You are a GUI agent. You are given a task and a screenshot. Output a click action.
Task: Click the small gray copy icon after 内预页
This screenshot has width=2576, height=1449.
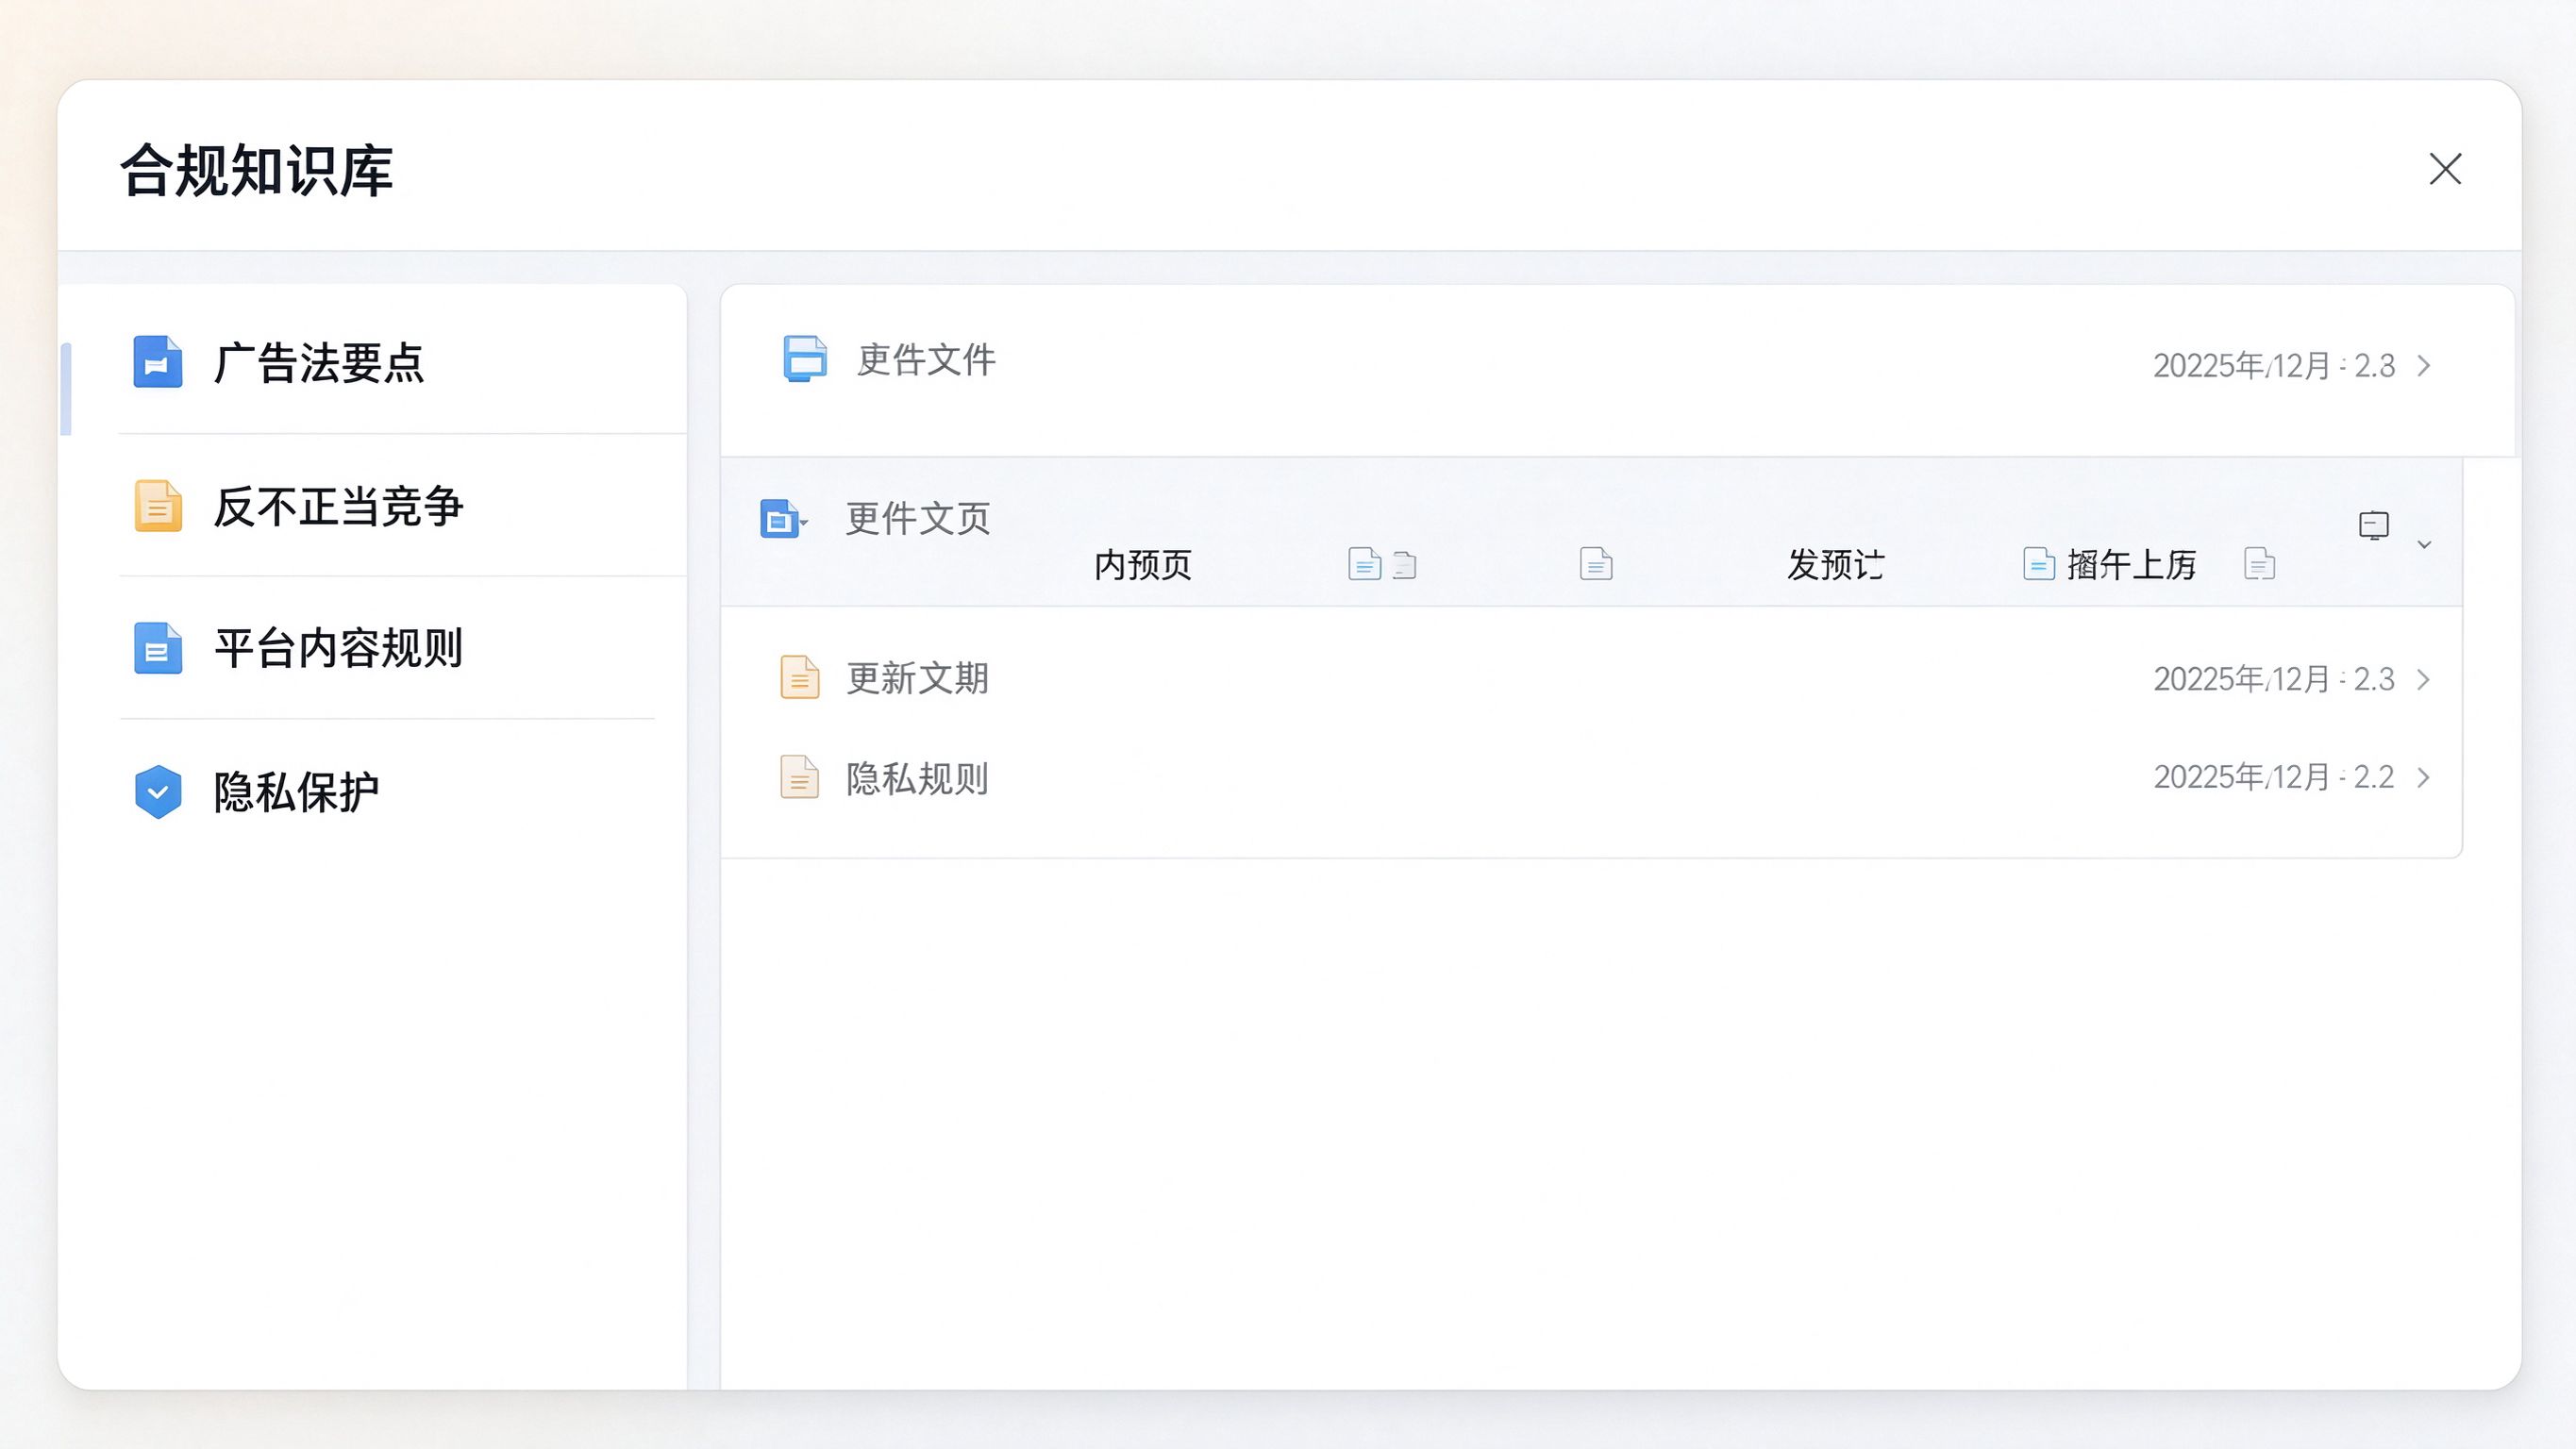coord(1405,565)
